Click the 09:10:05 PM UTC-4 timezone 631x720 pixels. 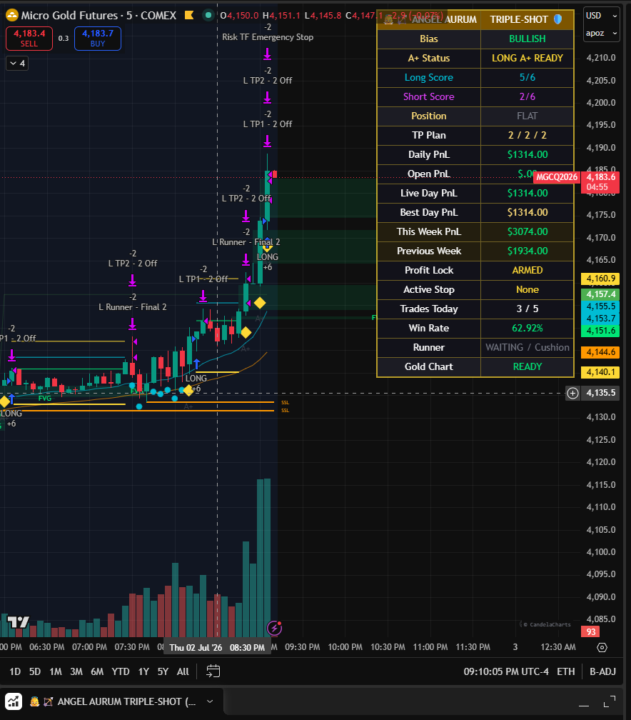point(506,671)
